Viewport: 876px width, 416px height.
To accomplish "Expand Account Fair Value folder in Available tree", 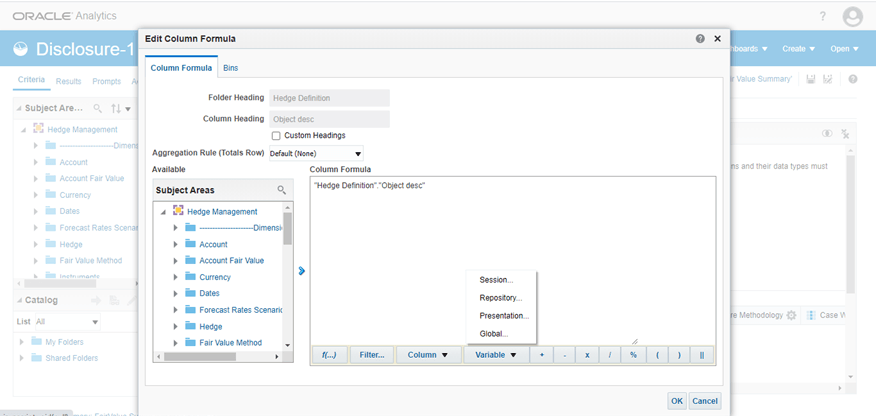I will coord(175,261).
